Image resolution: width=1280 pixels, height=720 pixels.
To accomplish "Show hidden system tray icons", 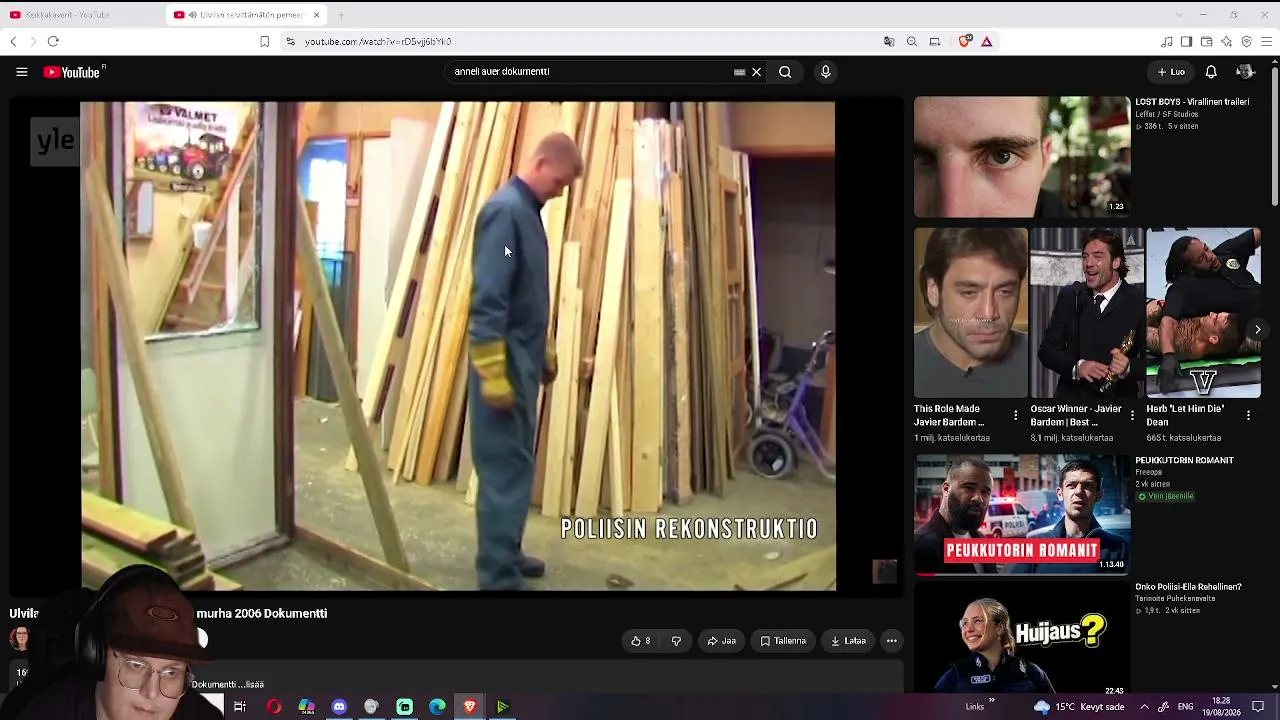I will 1144,707.
